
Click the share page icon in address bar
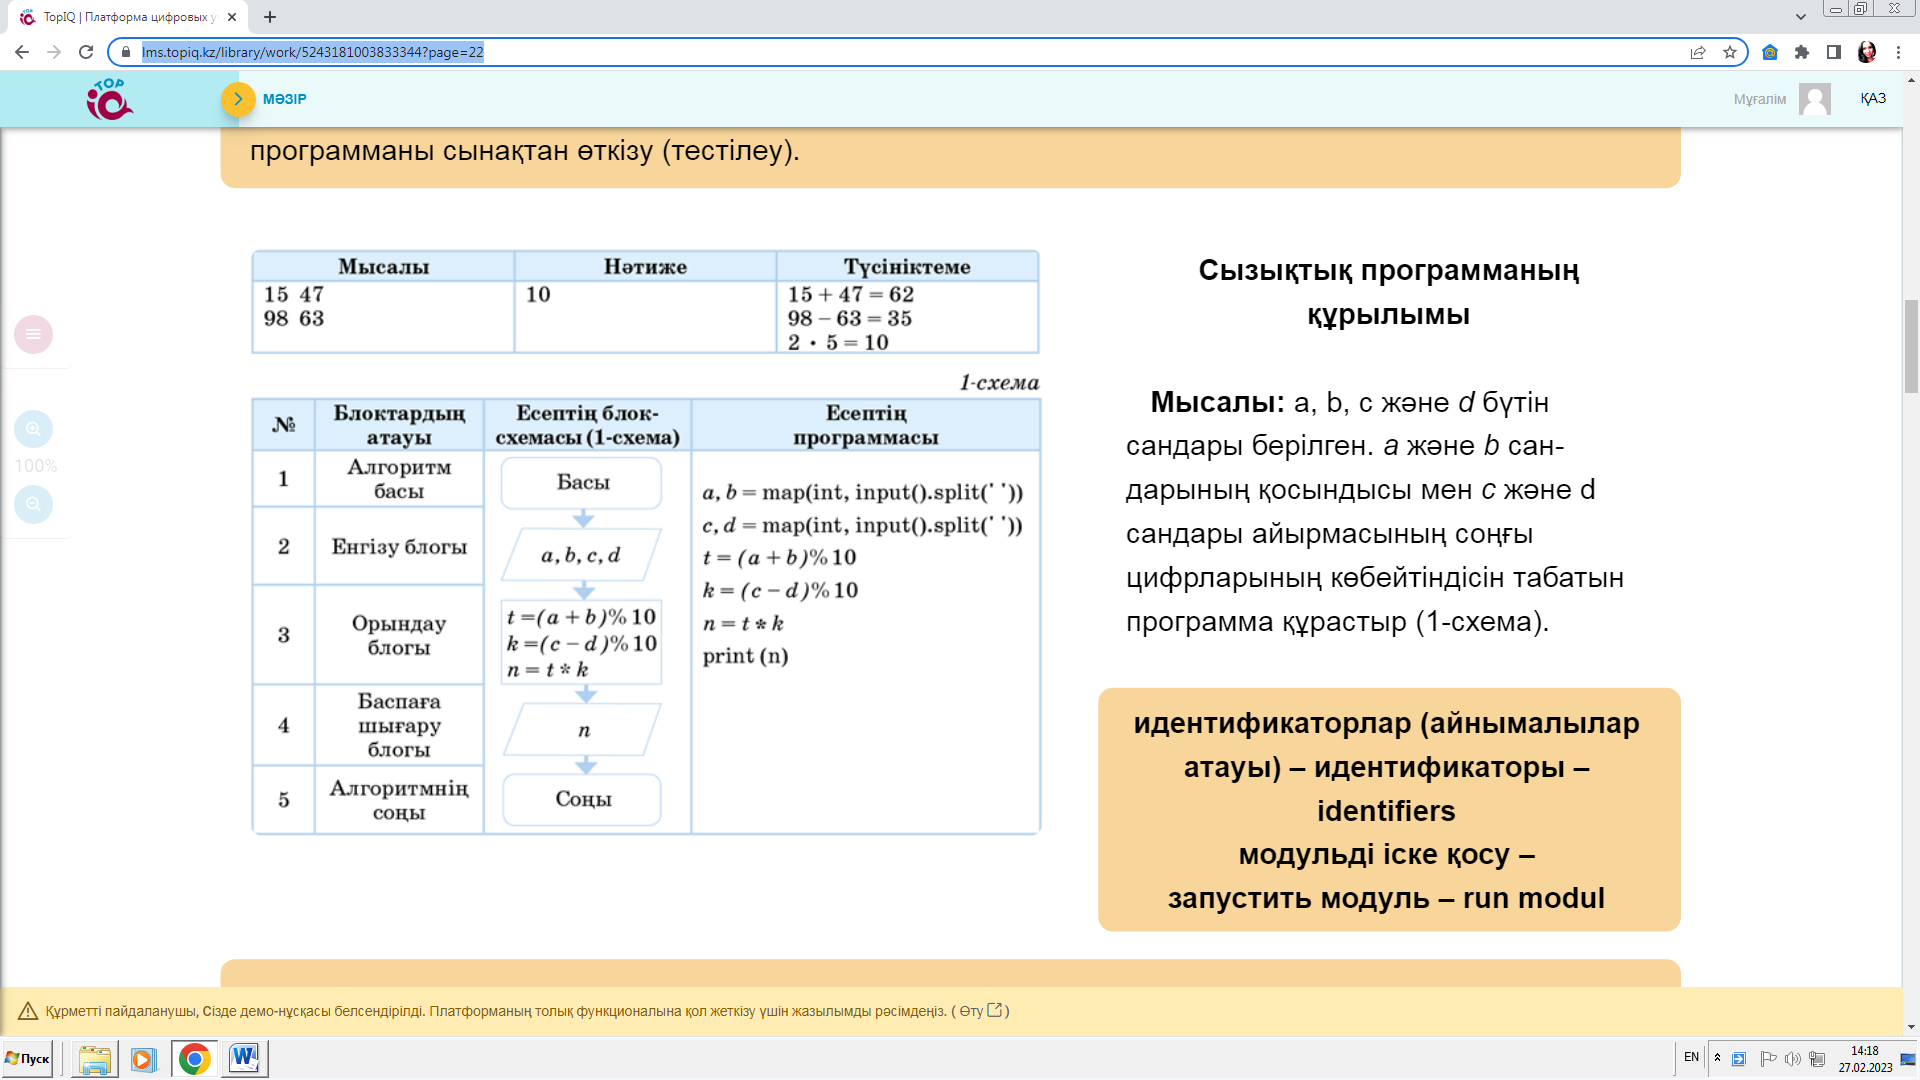[x=1698, y=52]
